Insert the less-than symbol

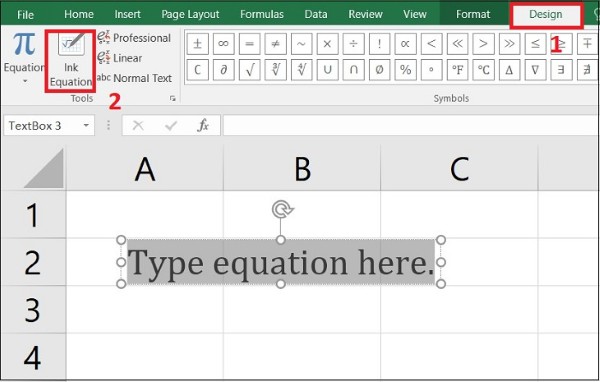pos(431,44)
